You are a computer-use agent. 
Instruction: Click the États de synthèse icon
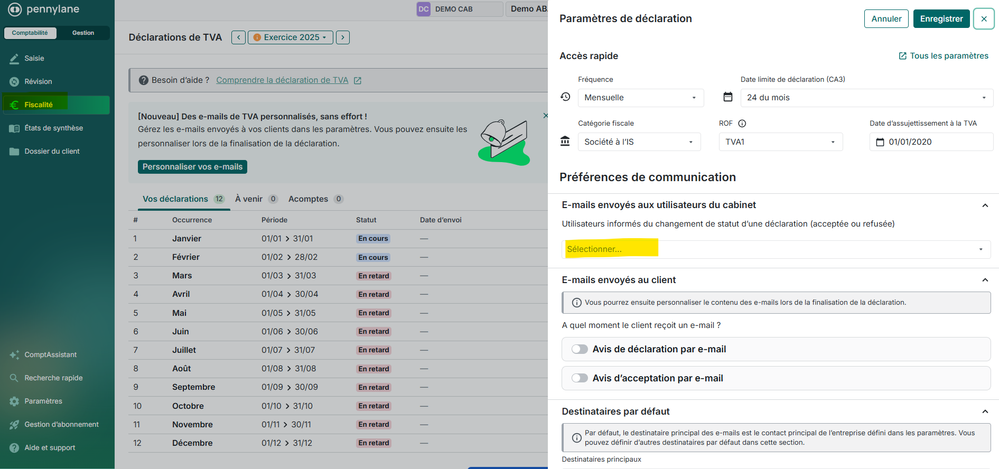pos(14,128)
